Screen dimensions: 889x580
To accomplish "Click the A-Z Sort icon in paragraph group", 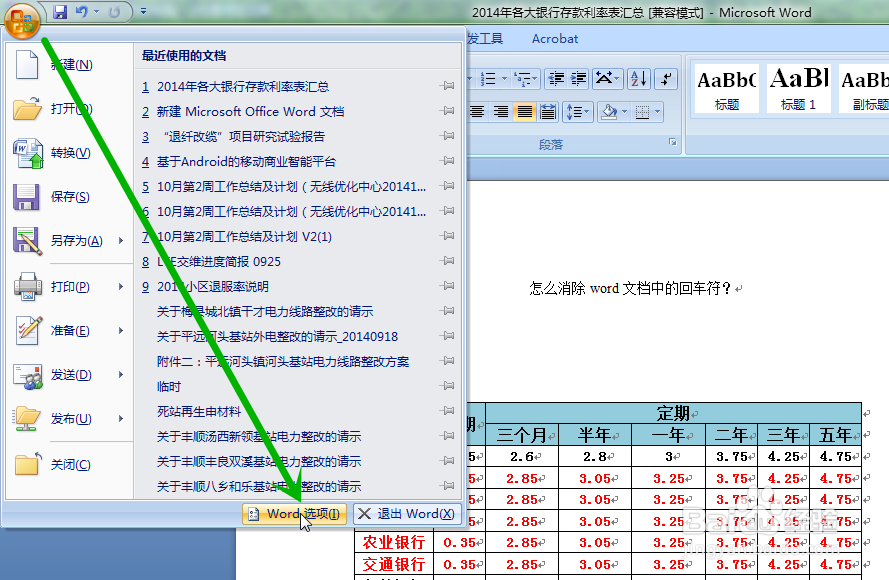I will 638,80.
